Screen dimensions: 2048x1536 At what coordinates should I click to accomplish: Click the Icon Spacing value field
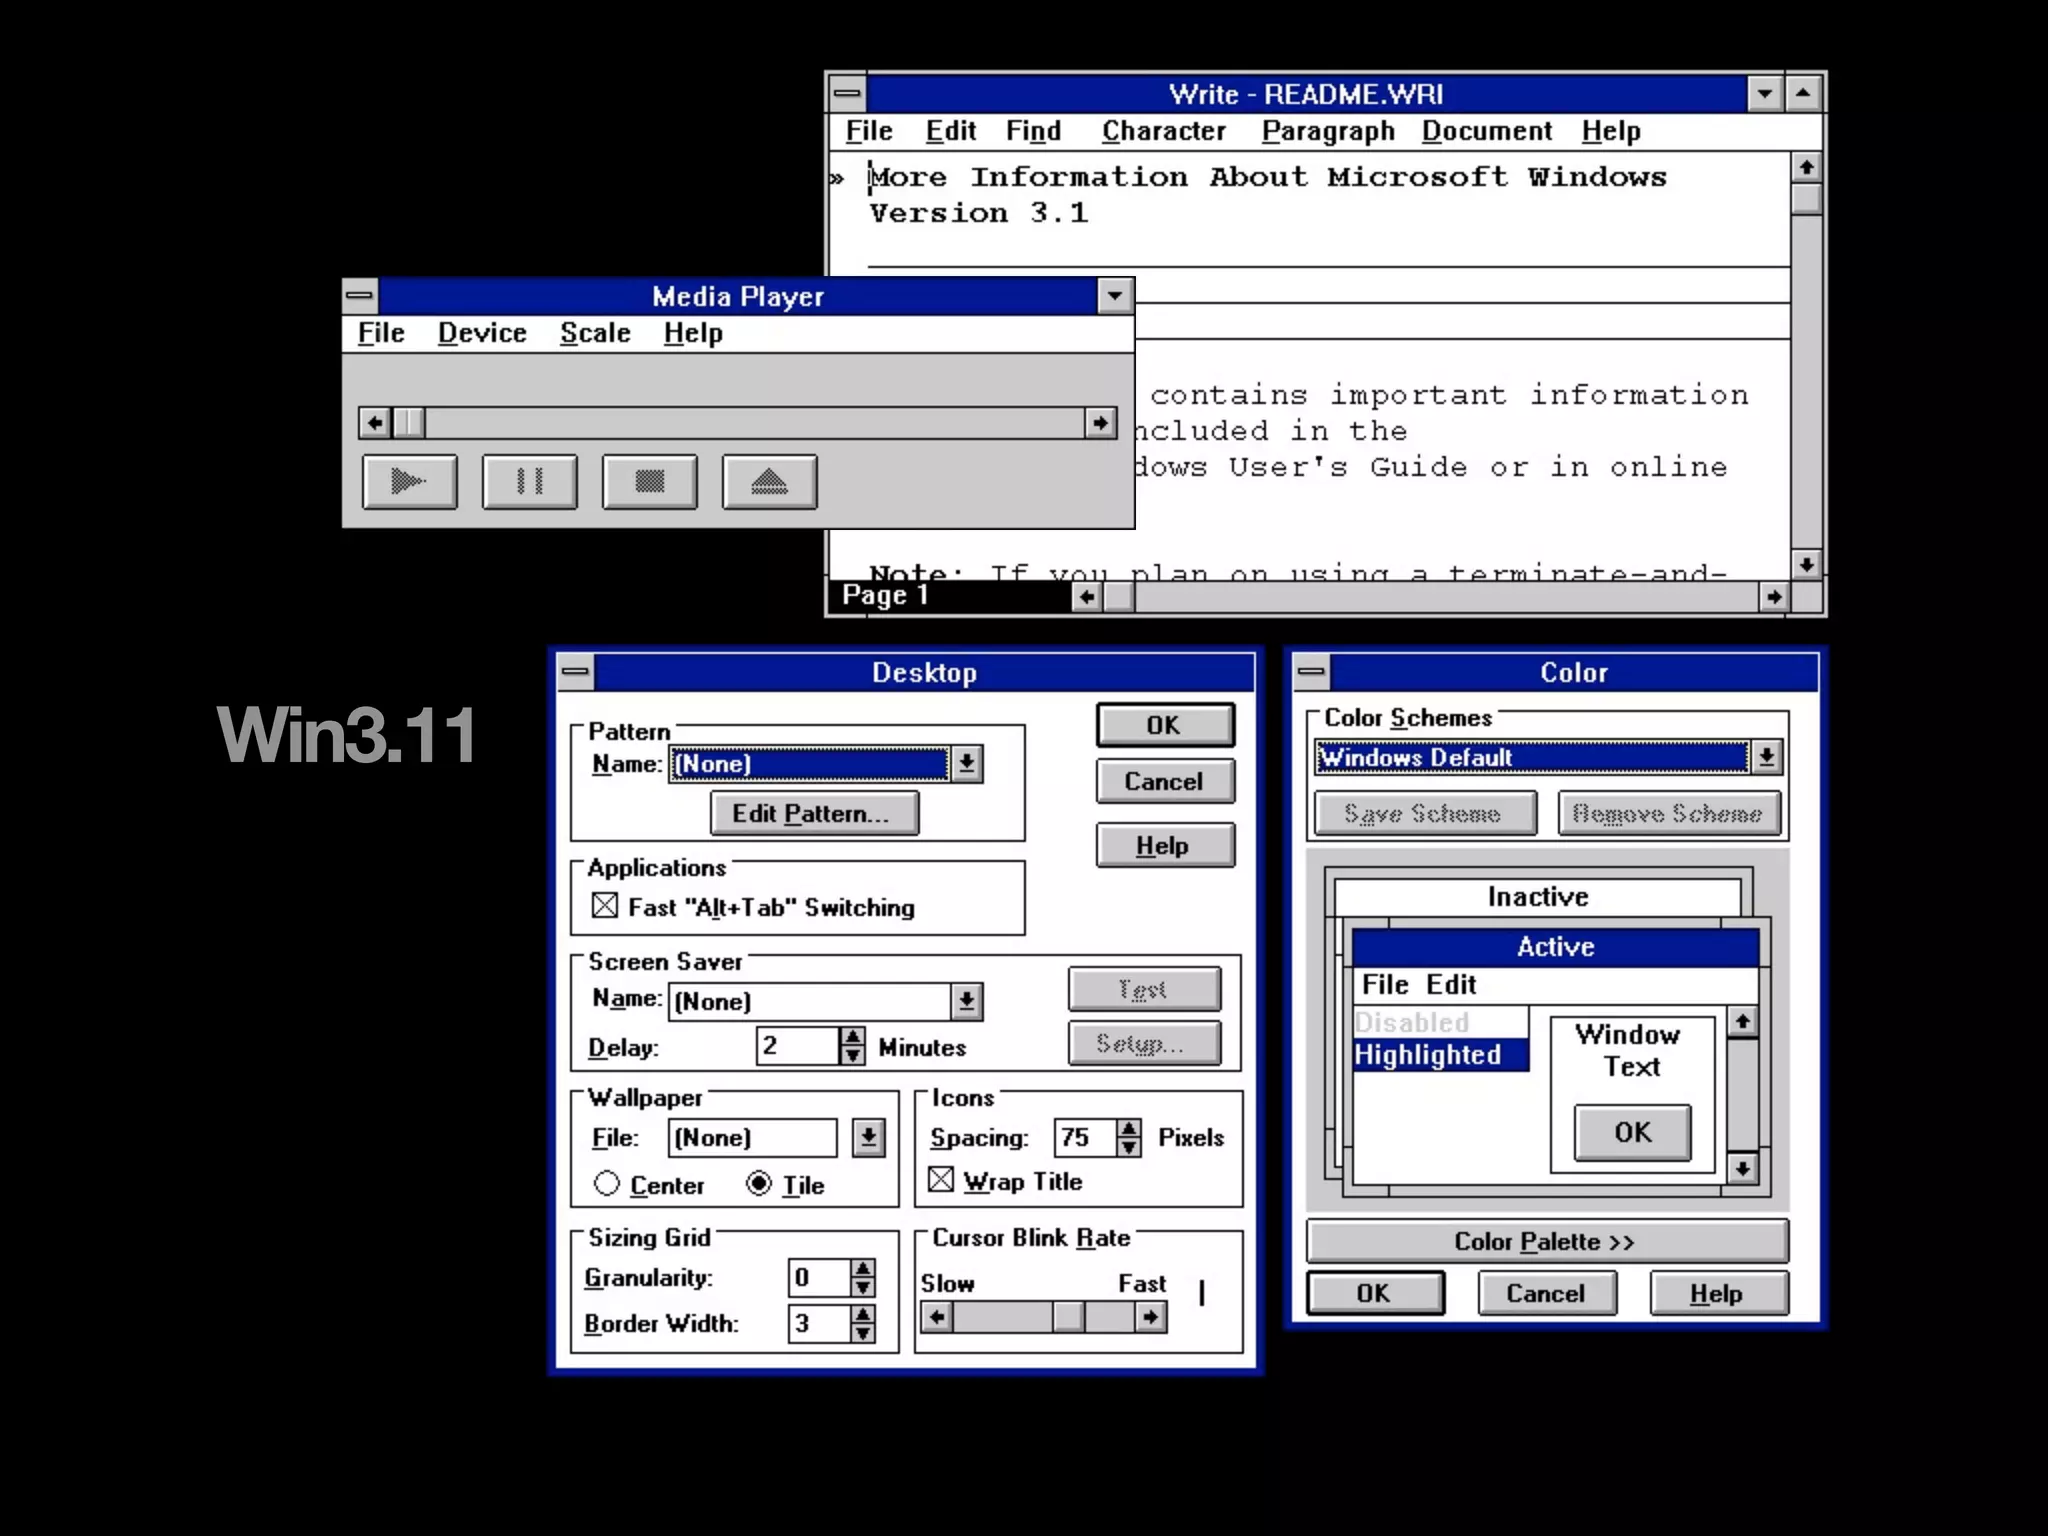1084,1137
